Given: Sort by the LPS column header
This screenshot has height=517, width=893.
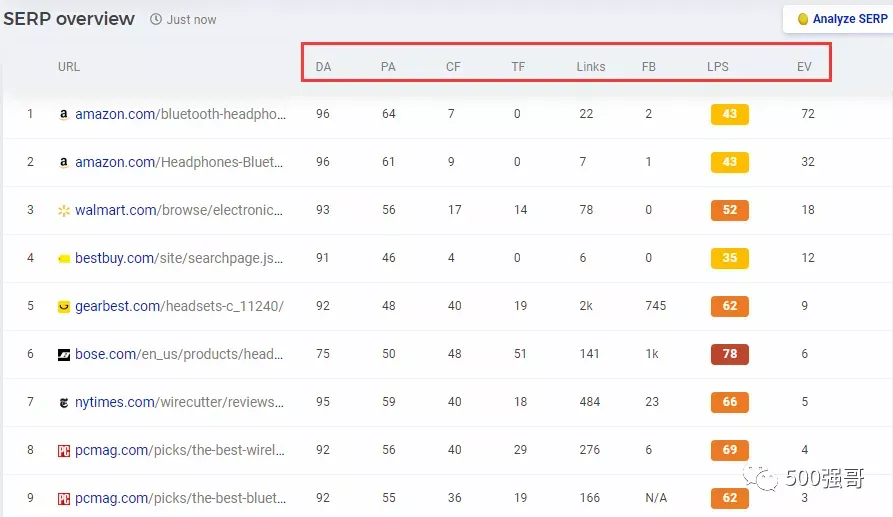Looking at the screenshot, I should pyautogui.click(x=718, y=67).
